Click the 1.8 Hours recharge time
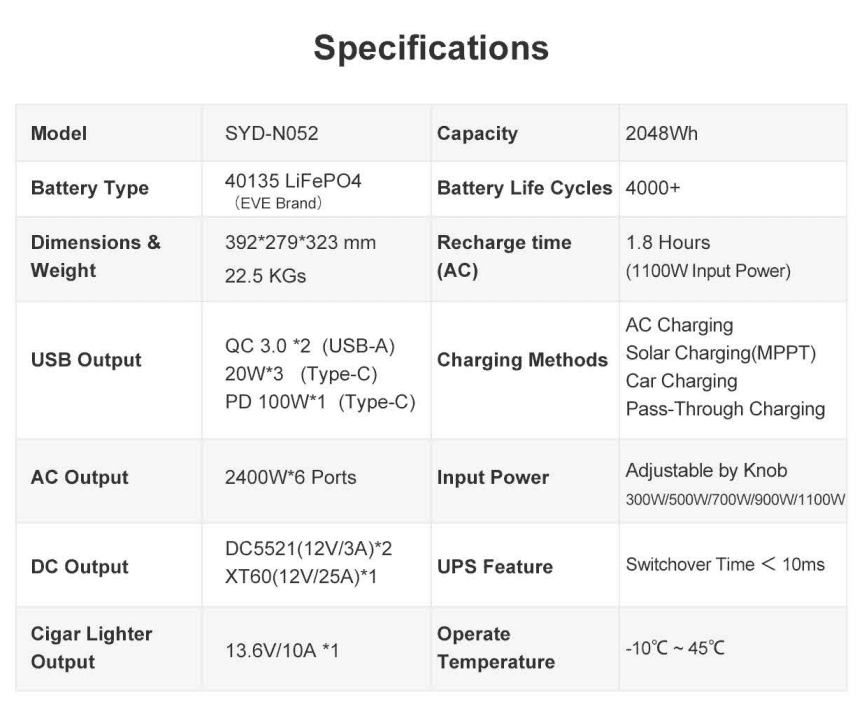 pos(667,243)
